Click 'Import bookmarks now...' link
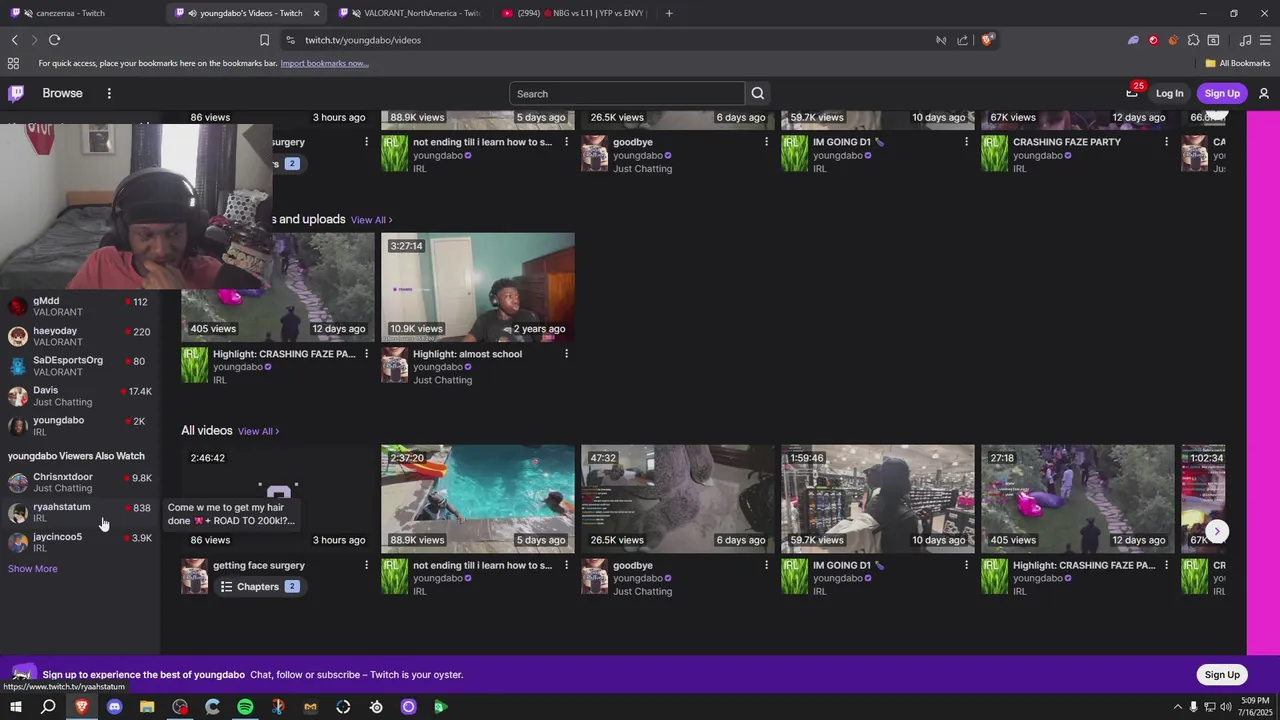Screen dimensions: 1280x720 coord(324,63)
